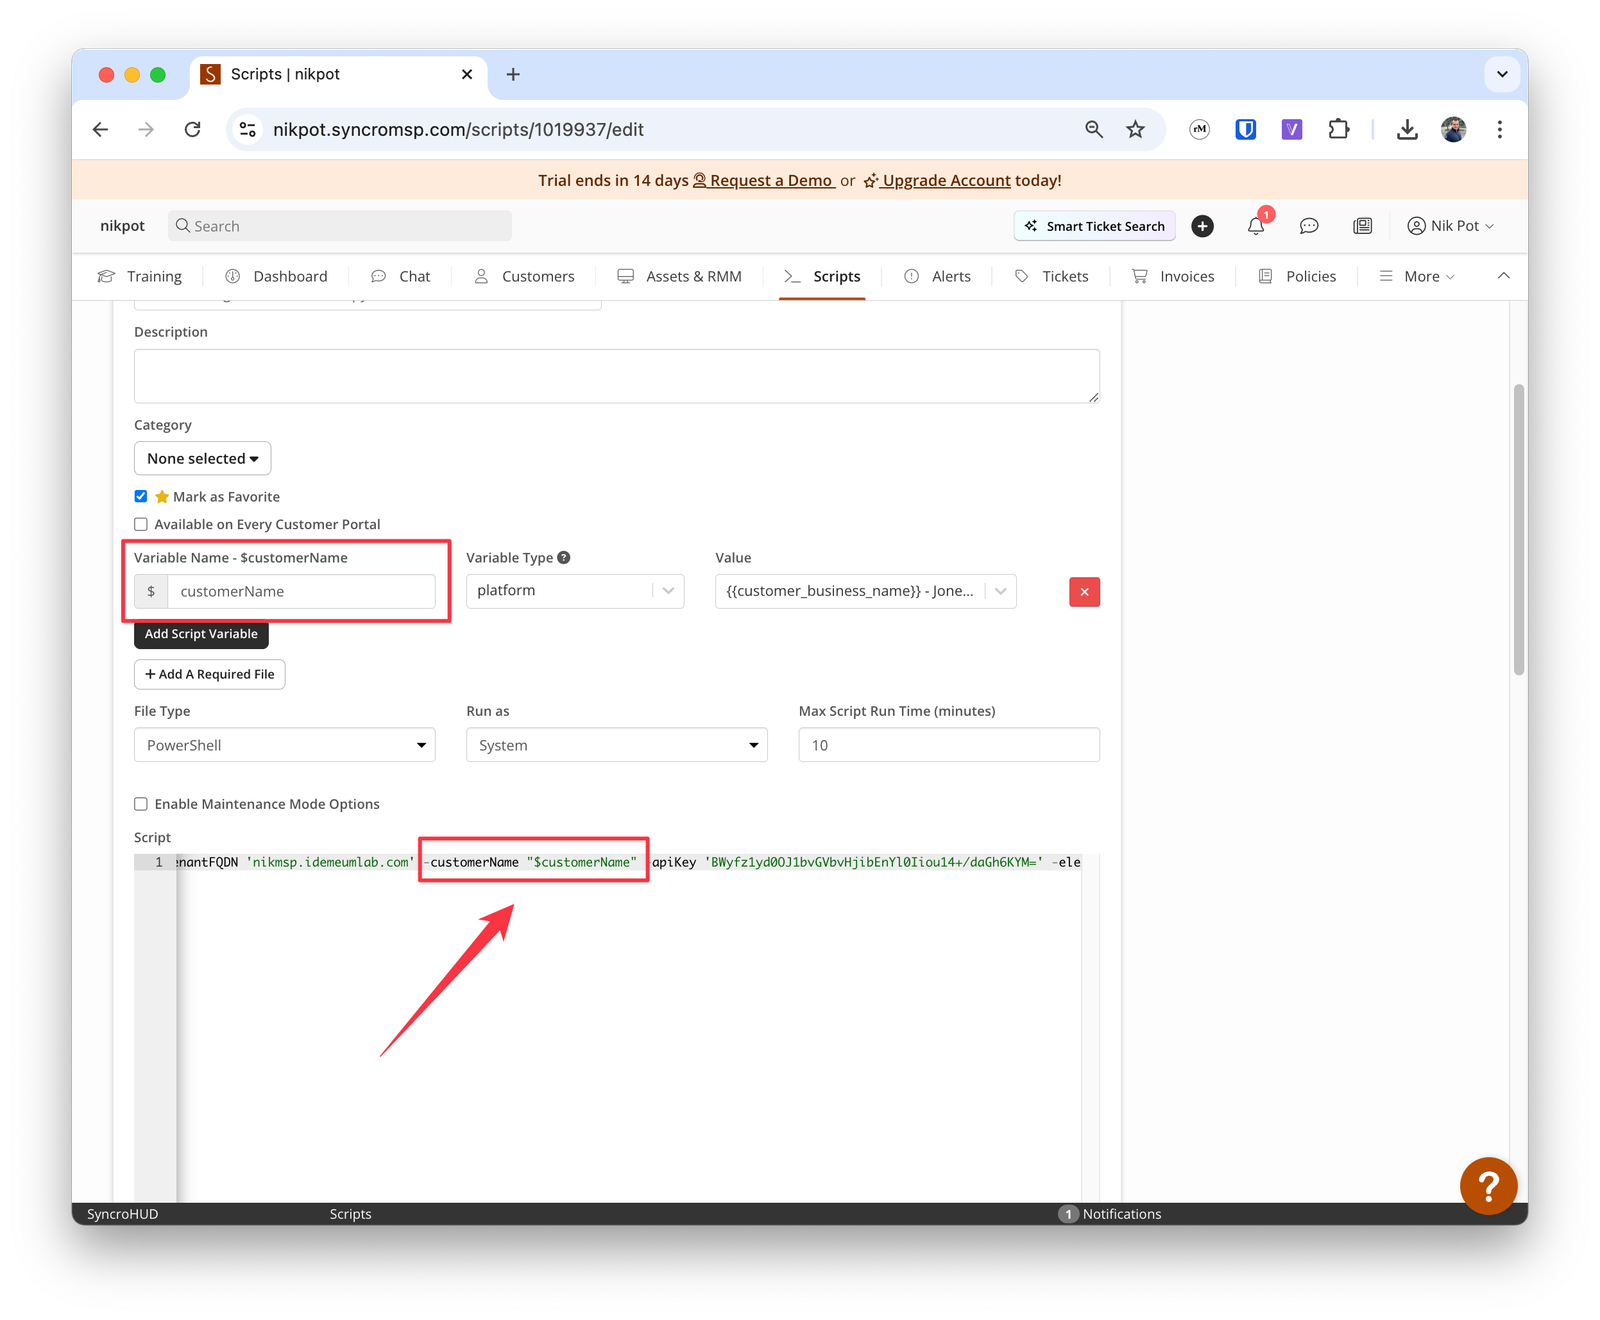This screenshot has height=1320, width=1600.
Task: Expand the More navigation menu
Action: pyautogui.click(x=1417, y=276)
